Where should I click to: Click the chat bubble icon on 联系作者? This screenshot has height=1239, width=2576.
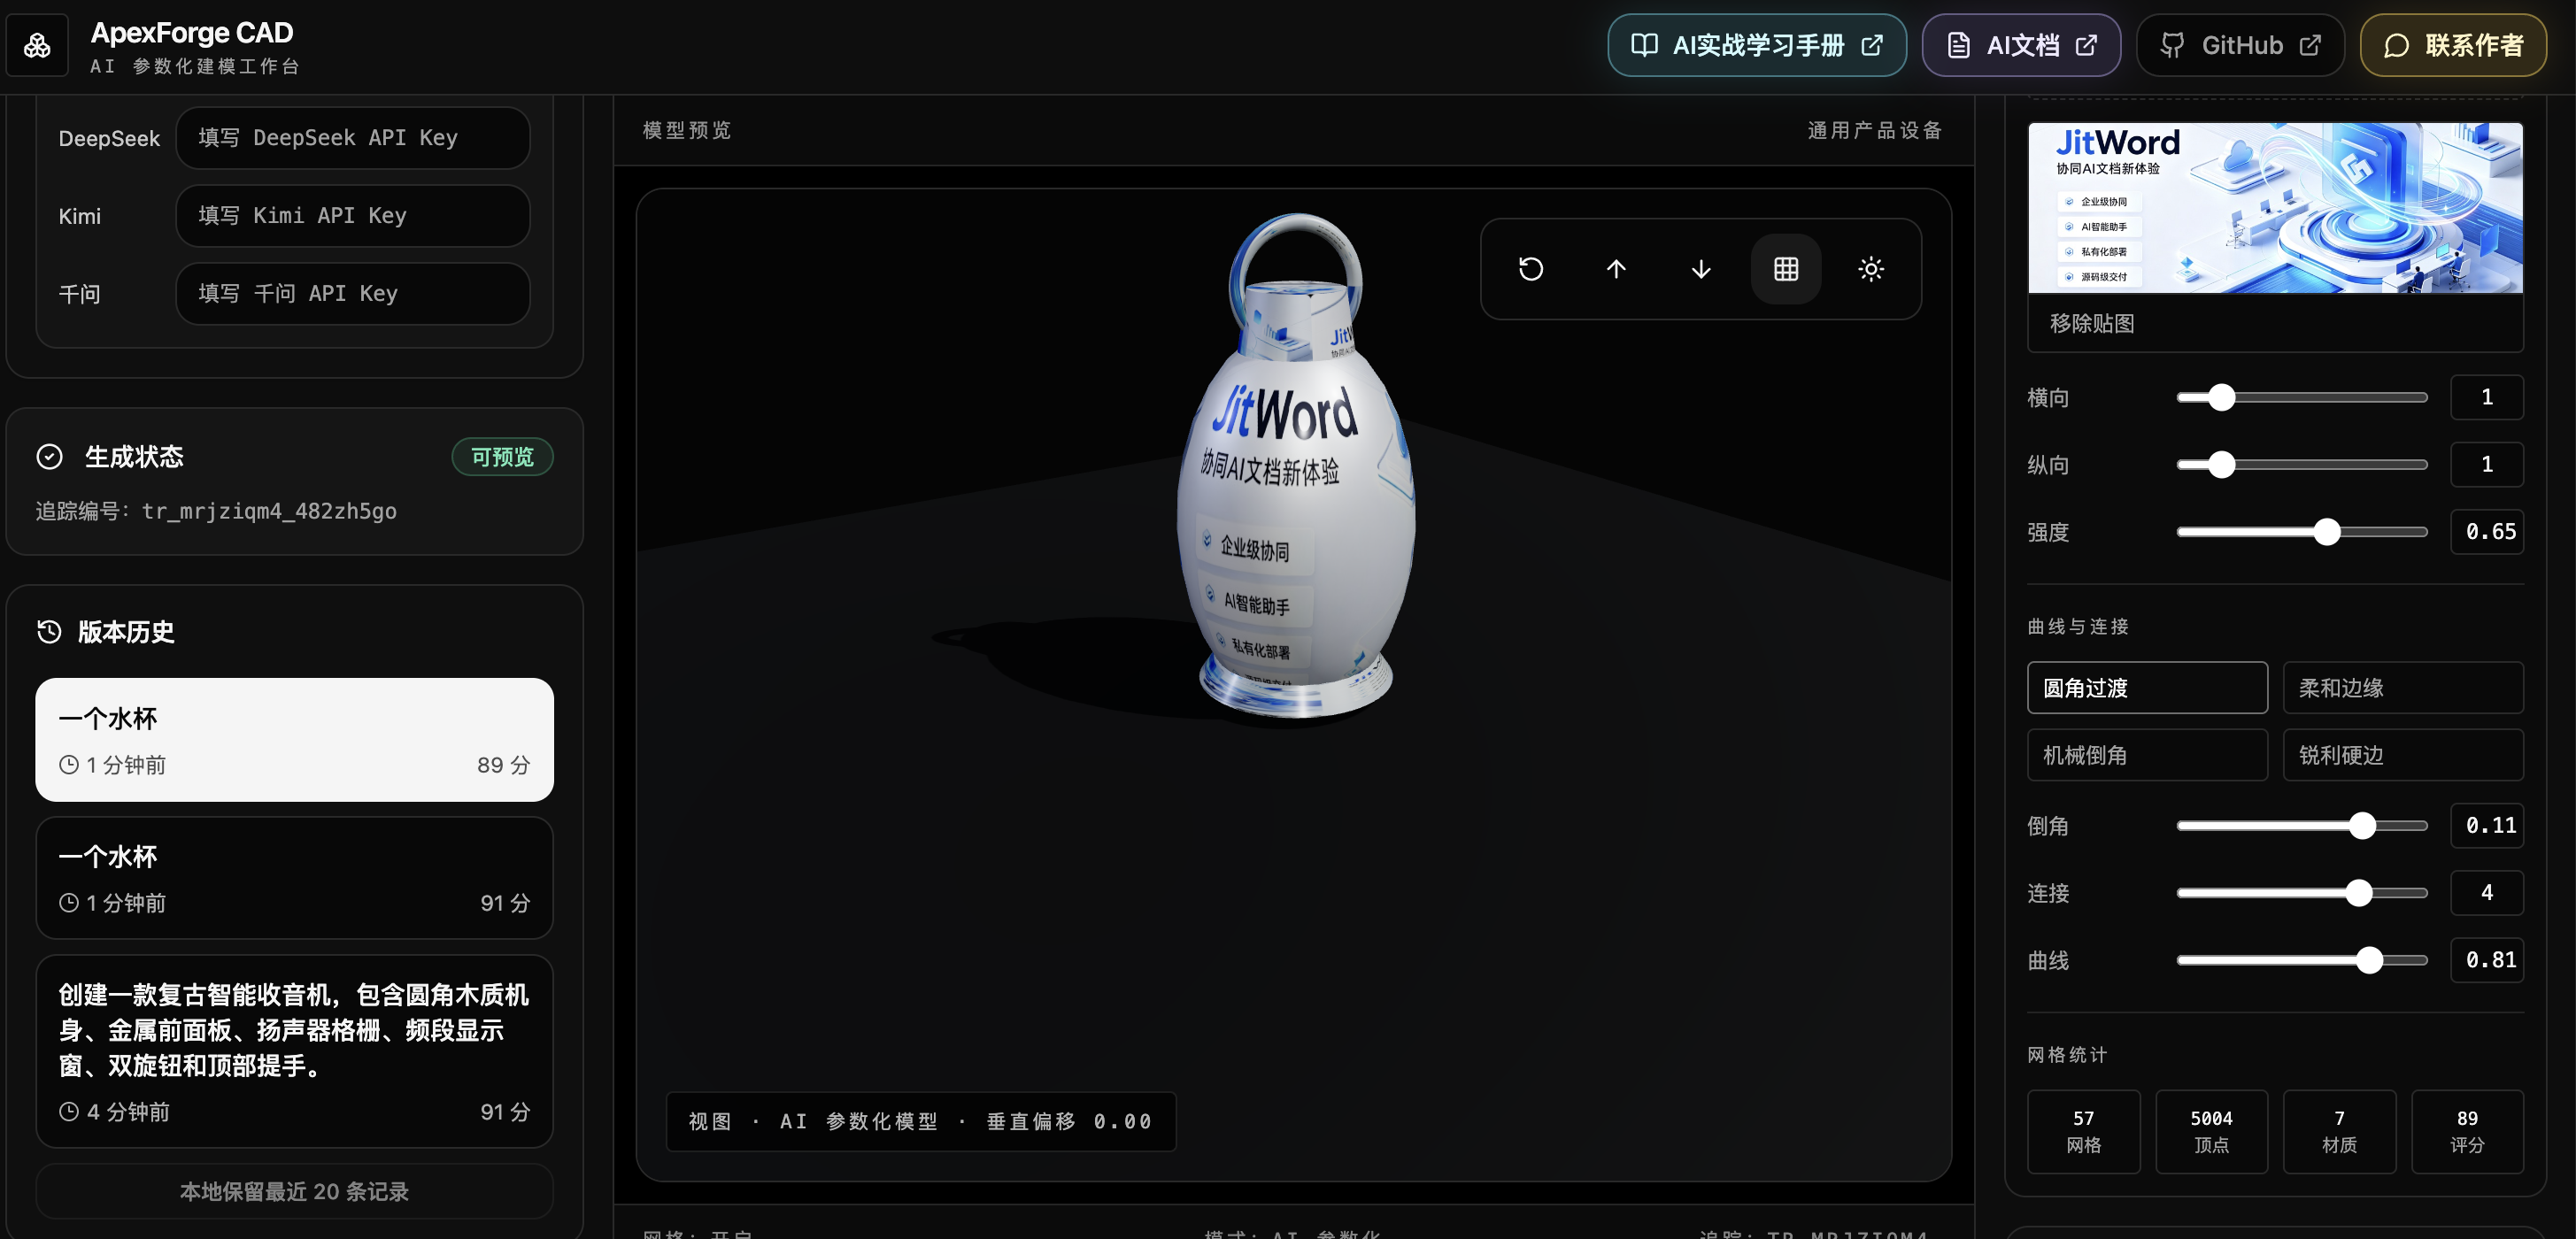[x=2397, y=45]
